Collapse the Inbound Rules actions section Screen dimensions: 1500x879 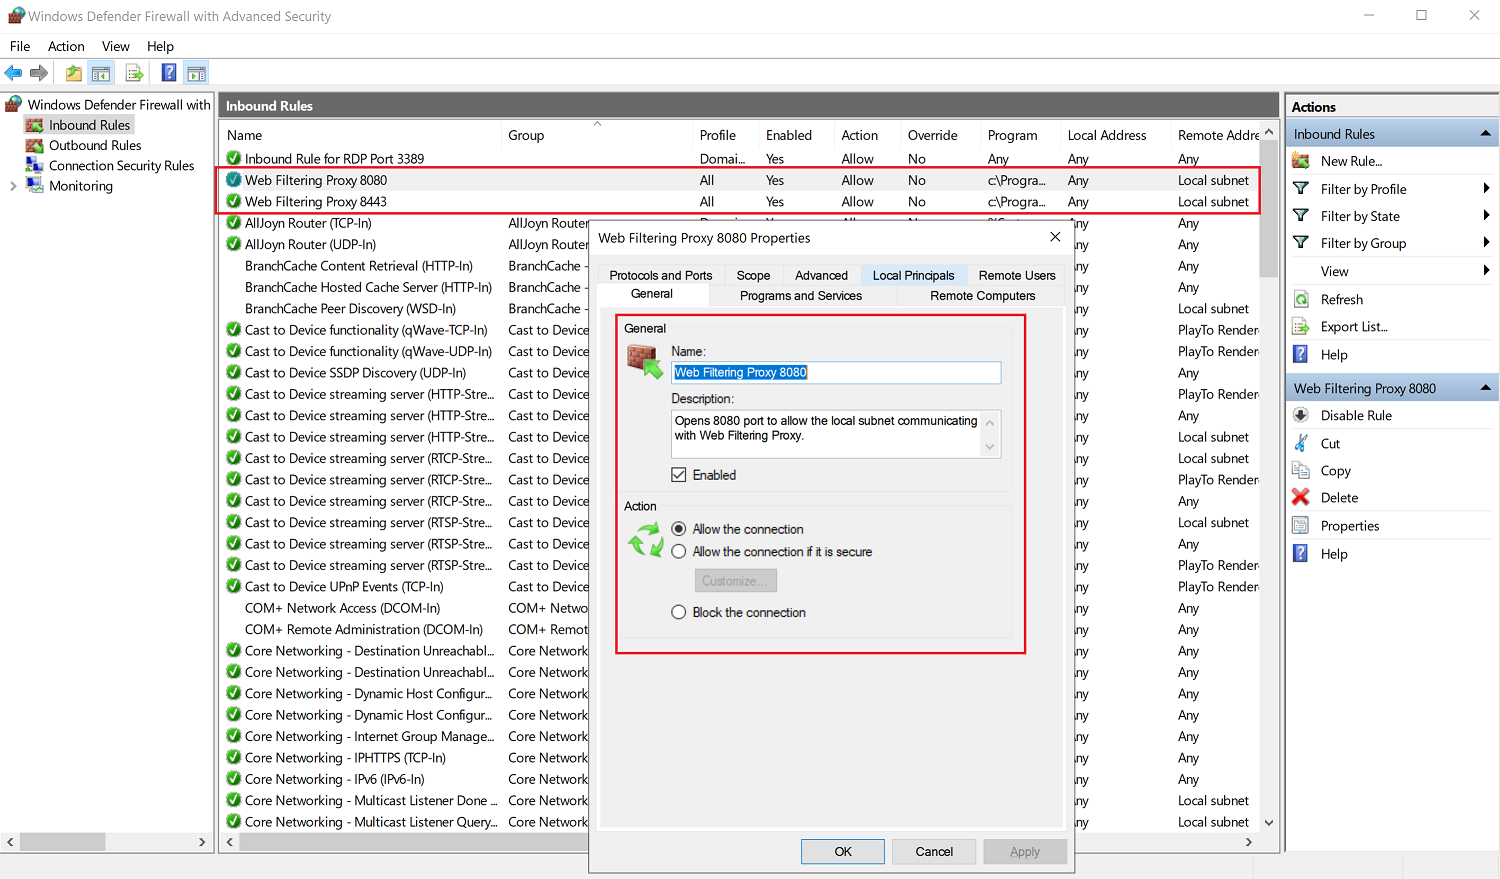pyautogui.click(x=1485, y=133)
